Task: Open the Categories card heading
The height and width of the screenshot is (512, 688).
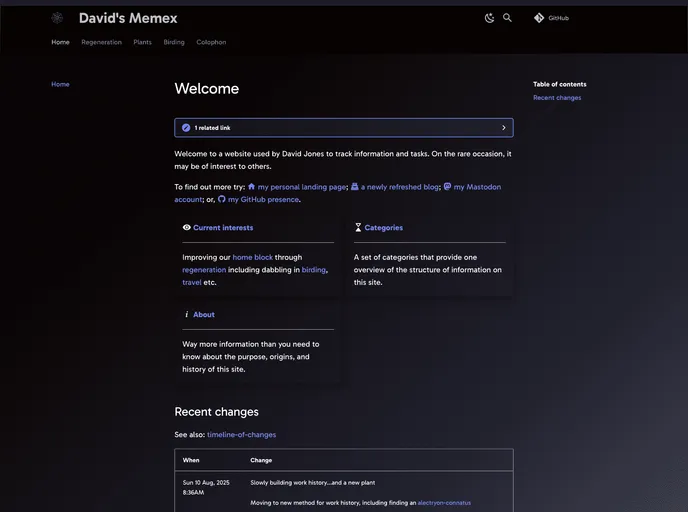Action: tap(383, 228)
